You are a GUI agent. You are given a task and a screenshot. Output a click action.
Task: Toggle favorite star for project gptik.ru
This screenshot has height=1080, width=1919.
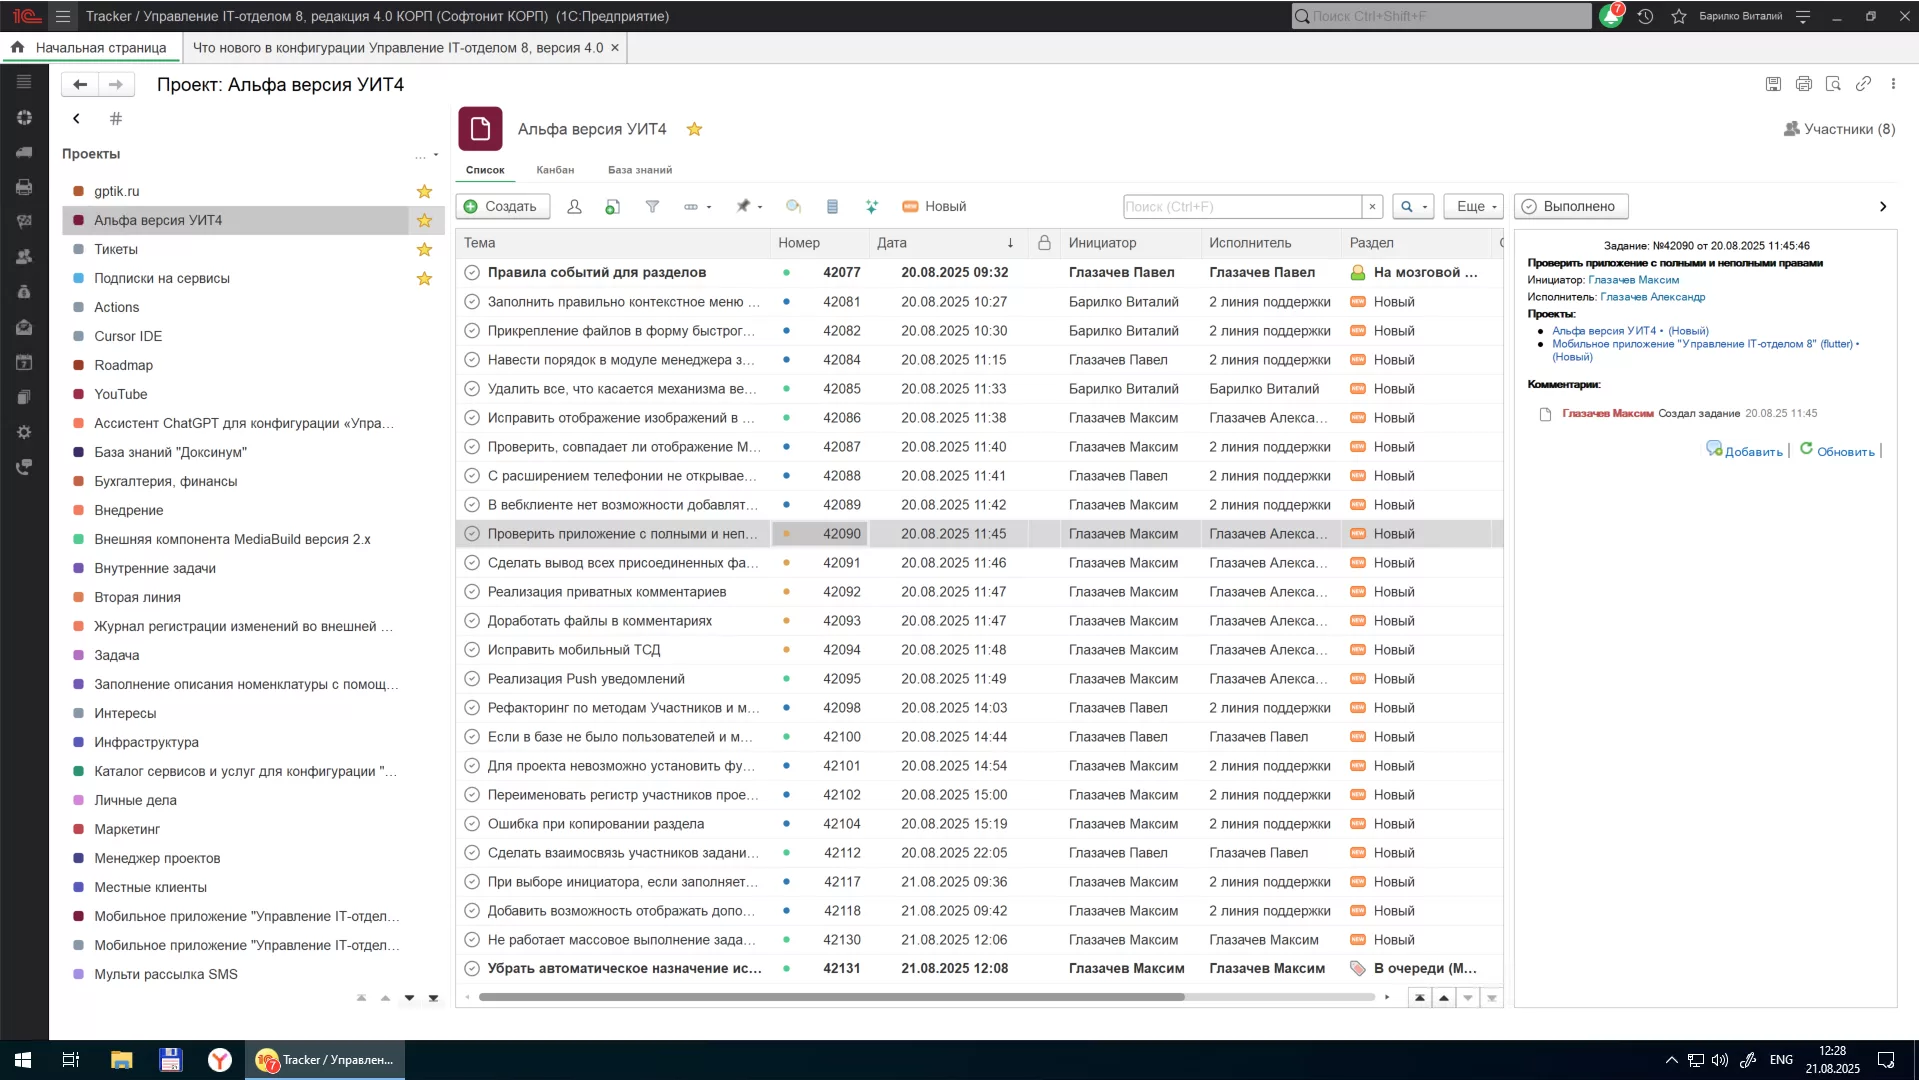click(424, 191)
